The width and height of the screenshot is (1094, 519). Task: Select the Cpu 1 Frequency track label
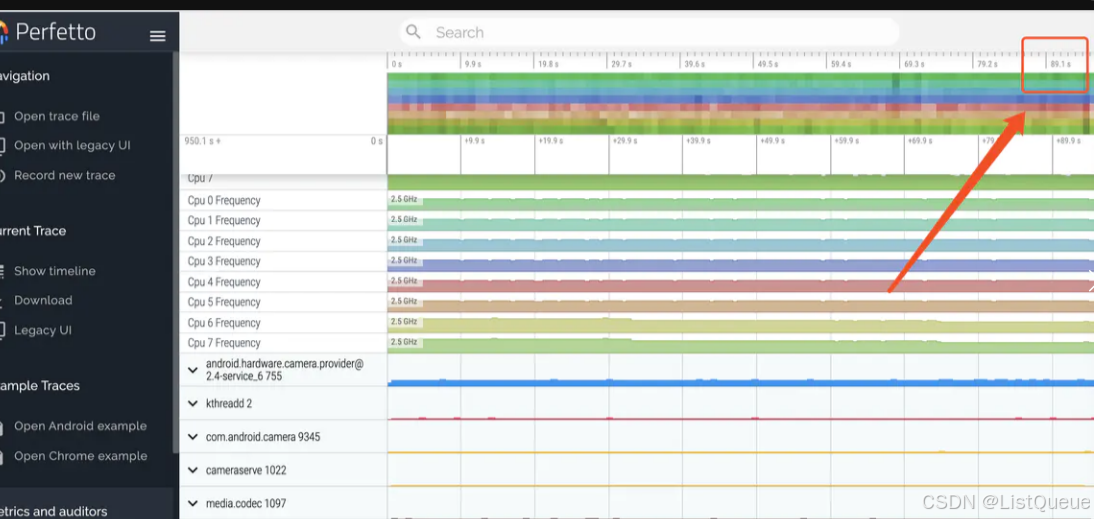click(x=223, y=220)
